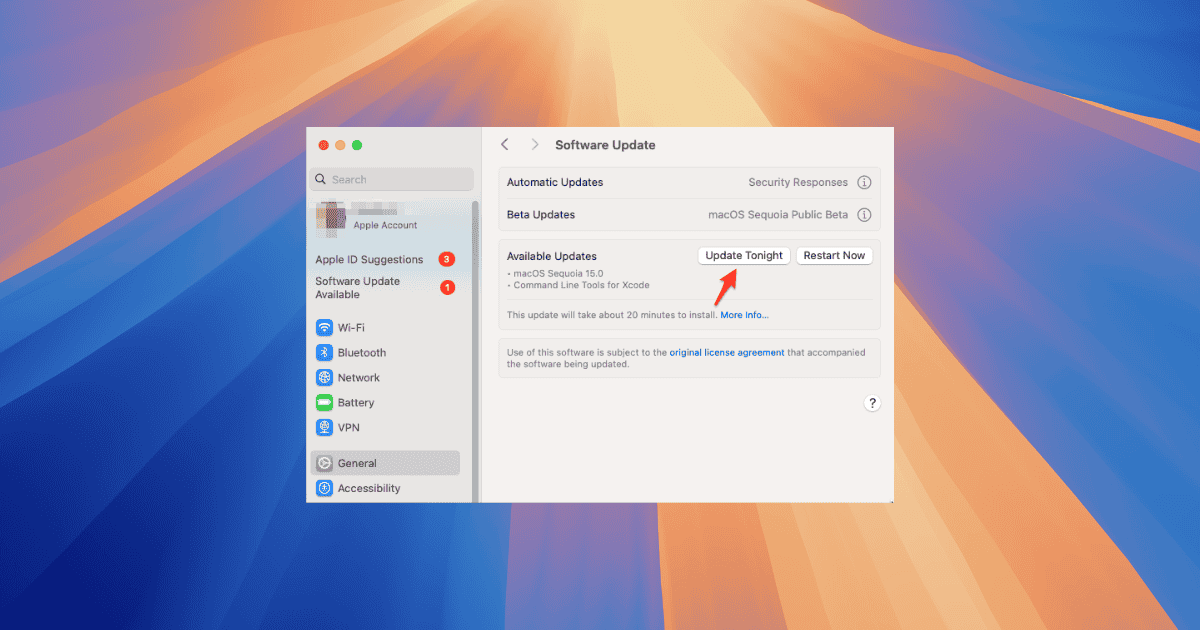Open Network settings via globe icon
Image resolution: width=1200 pixels, height=630 pixels.
point(324,378)
